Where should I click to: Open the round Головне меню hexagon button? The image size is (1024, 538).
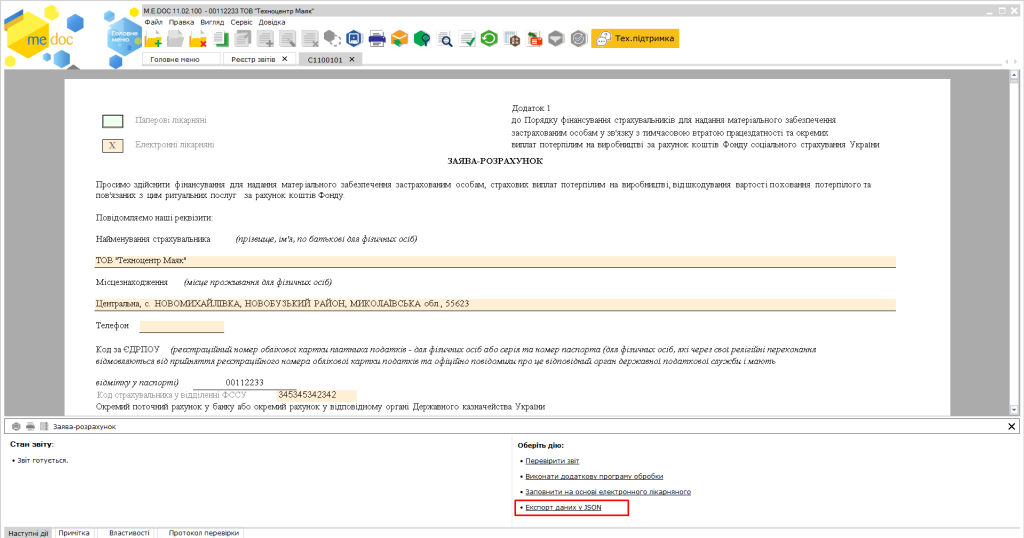click(x=124, y=35)
